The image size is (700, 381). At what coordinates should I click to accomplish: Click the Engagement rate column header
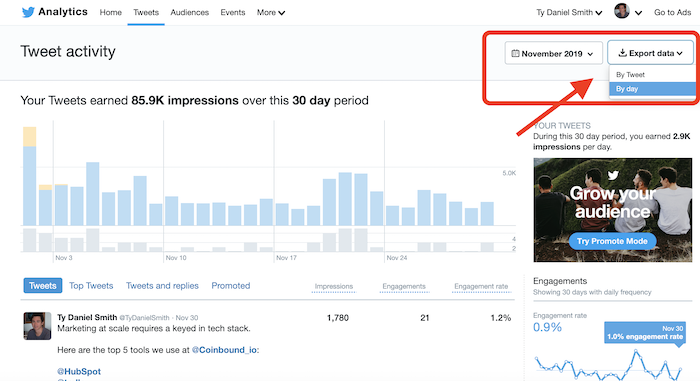click(x=481, y=286)
